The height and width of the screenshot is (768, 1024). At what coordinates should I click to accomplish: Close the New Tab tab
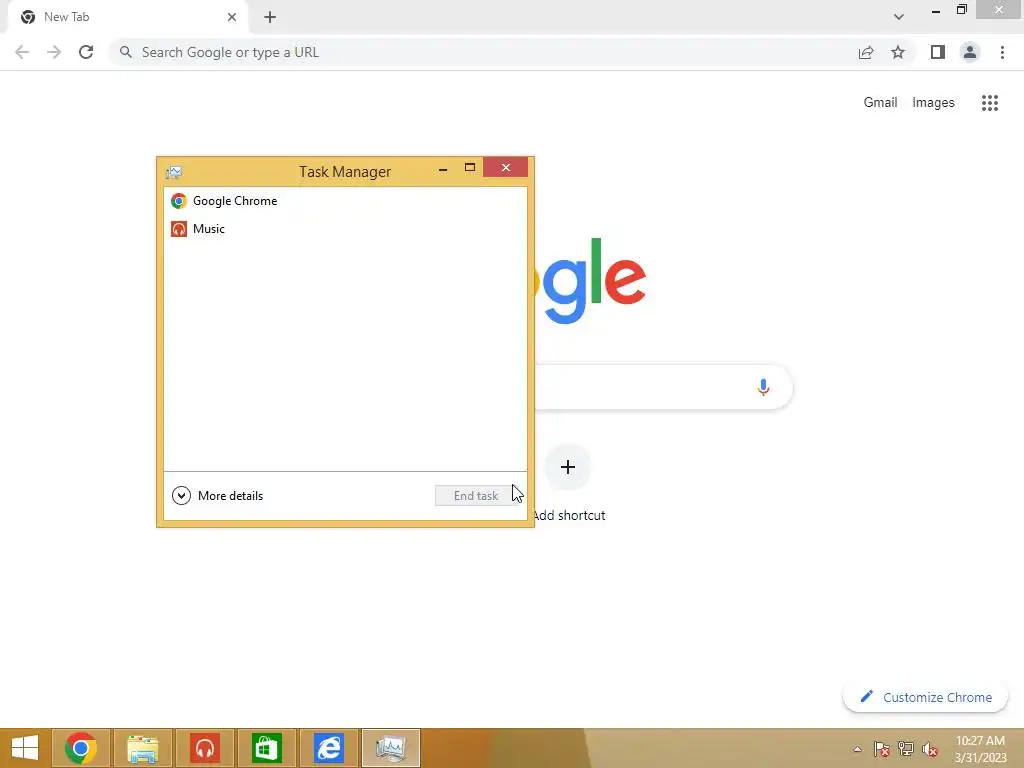point(232,17)
